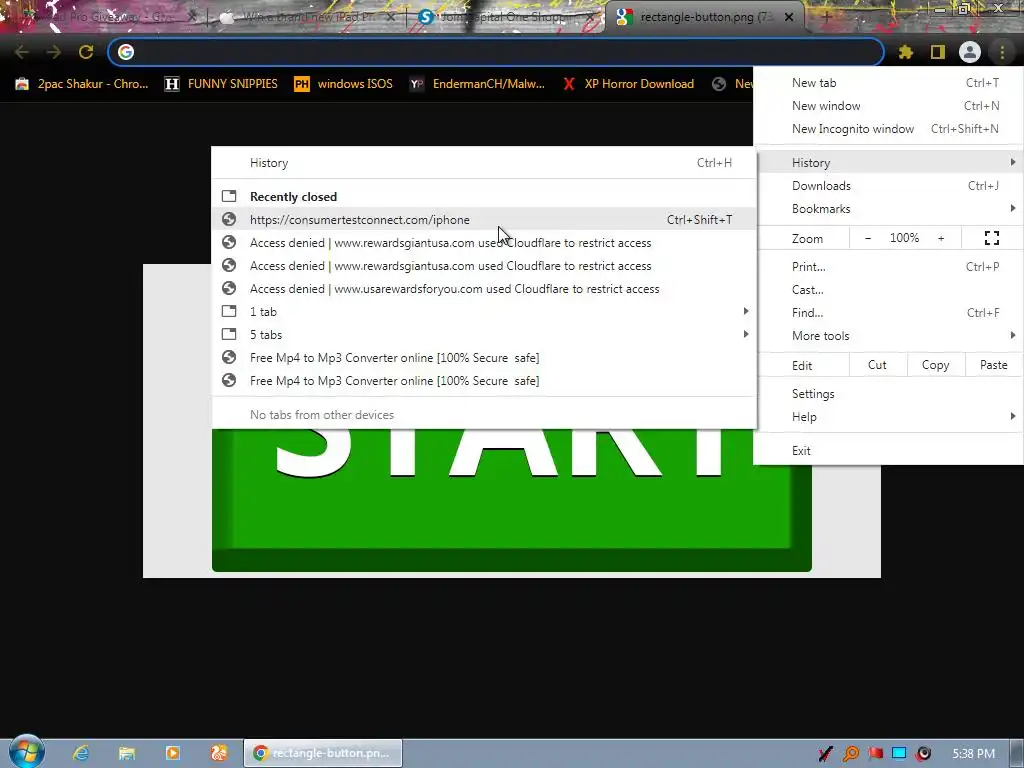Click the Cut button in Edit row
Screen dimensions: 1024x768
click(878, 365)
